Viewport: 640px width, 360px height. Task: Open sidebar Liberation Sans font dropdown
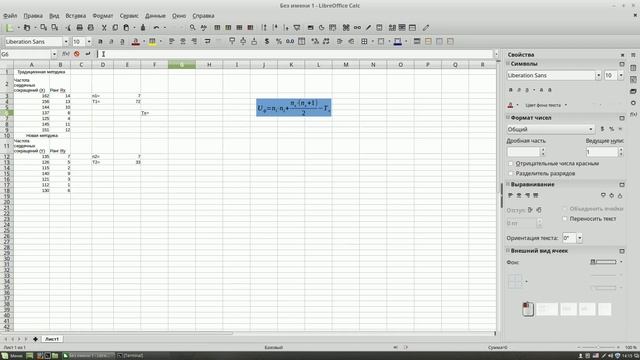[x=598, y=76]
